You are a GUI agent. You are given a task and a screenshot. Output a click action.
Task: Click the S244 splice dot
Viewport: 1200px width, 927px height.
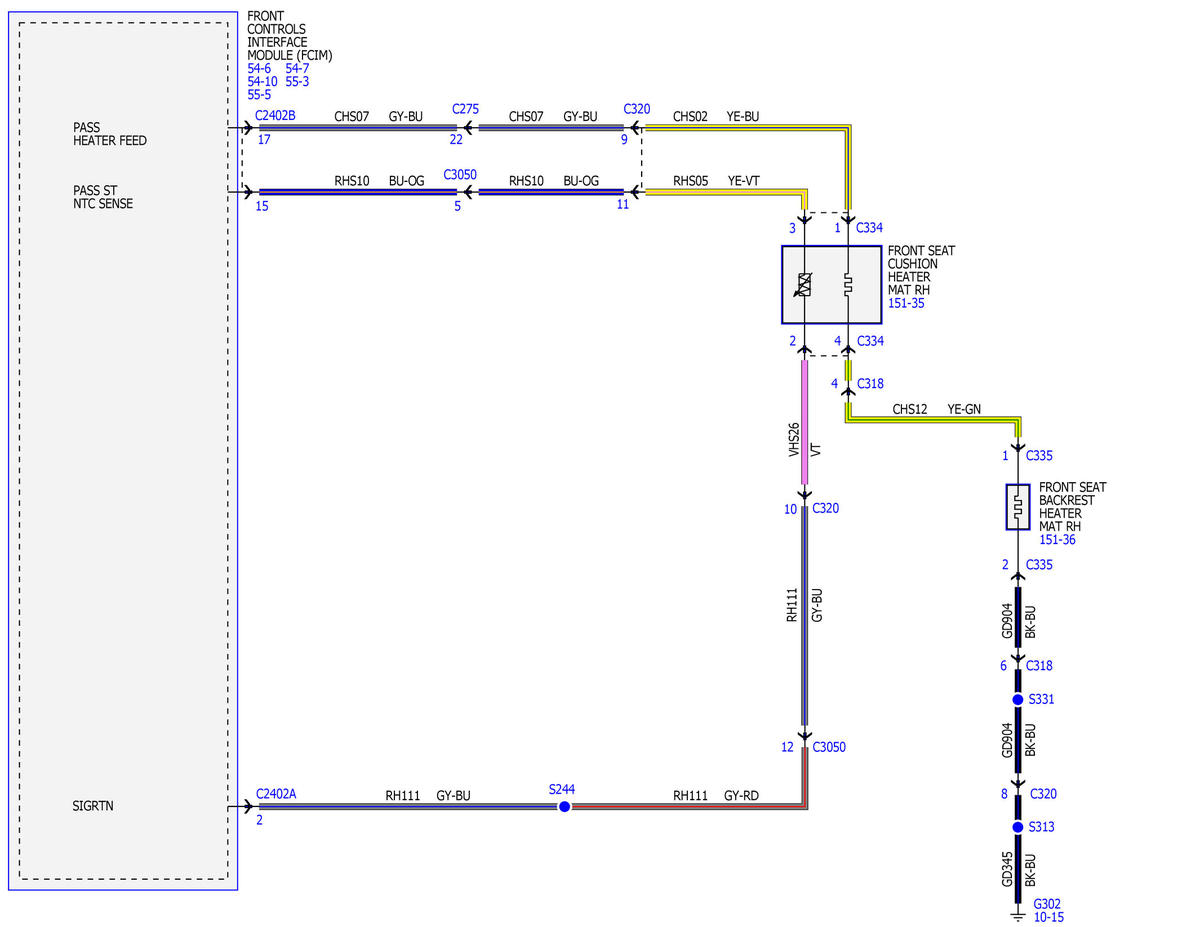[x=564, y=806]
